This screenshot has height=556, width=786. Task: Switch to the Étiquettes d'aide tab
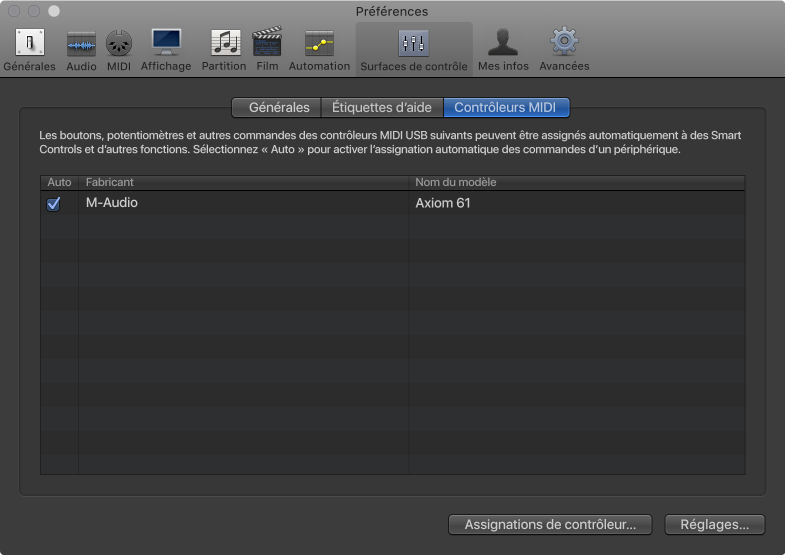pyautogui.click(x=382, y=107)
